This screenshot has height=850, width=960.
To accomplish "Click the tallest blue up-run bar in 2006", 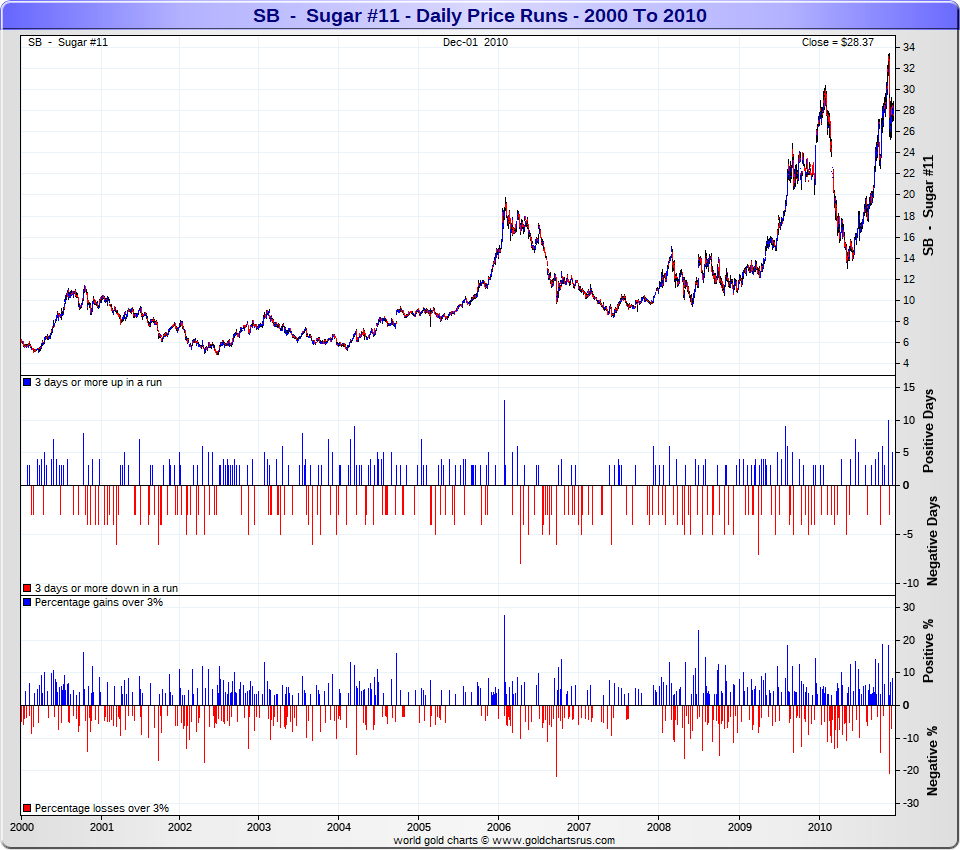I will 504,442.
